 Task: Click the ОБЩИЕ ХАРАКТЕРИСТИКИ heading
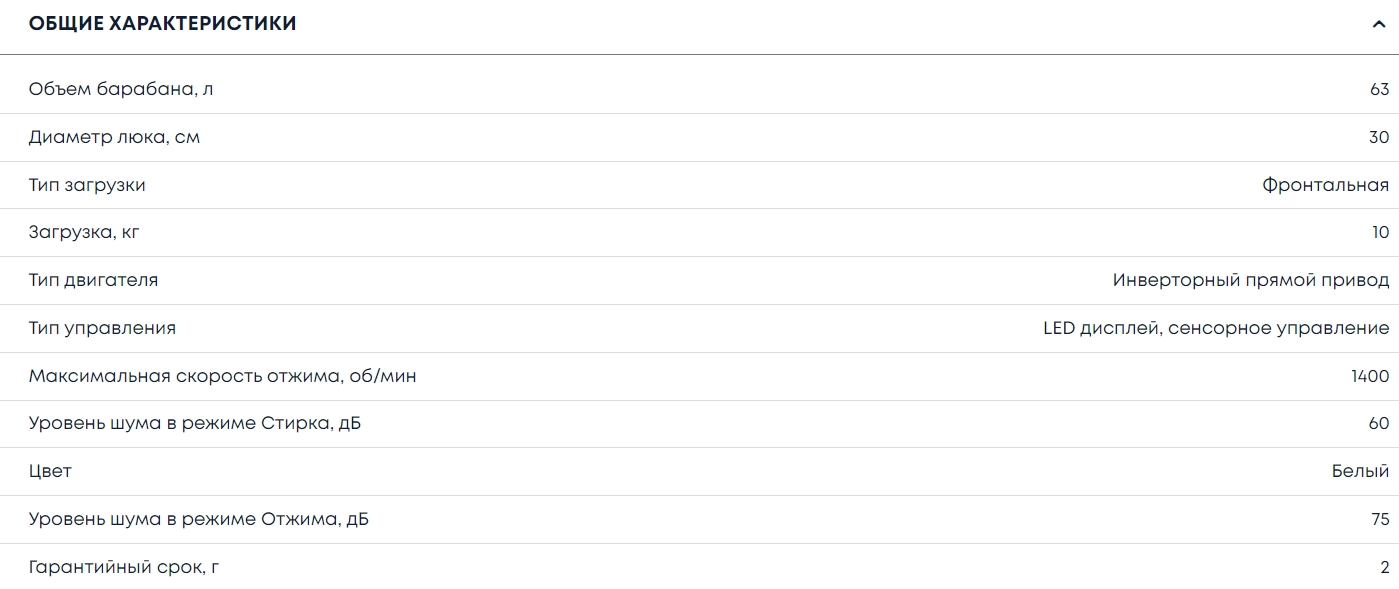click(x=163, y=24)
